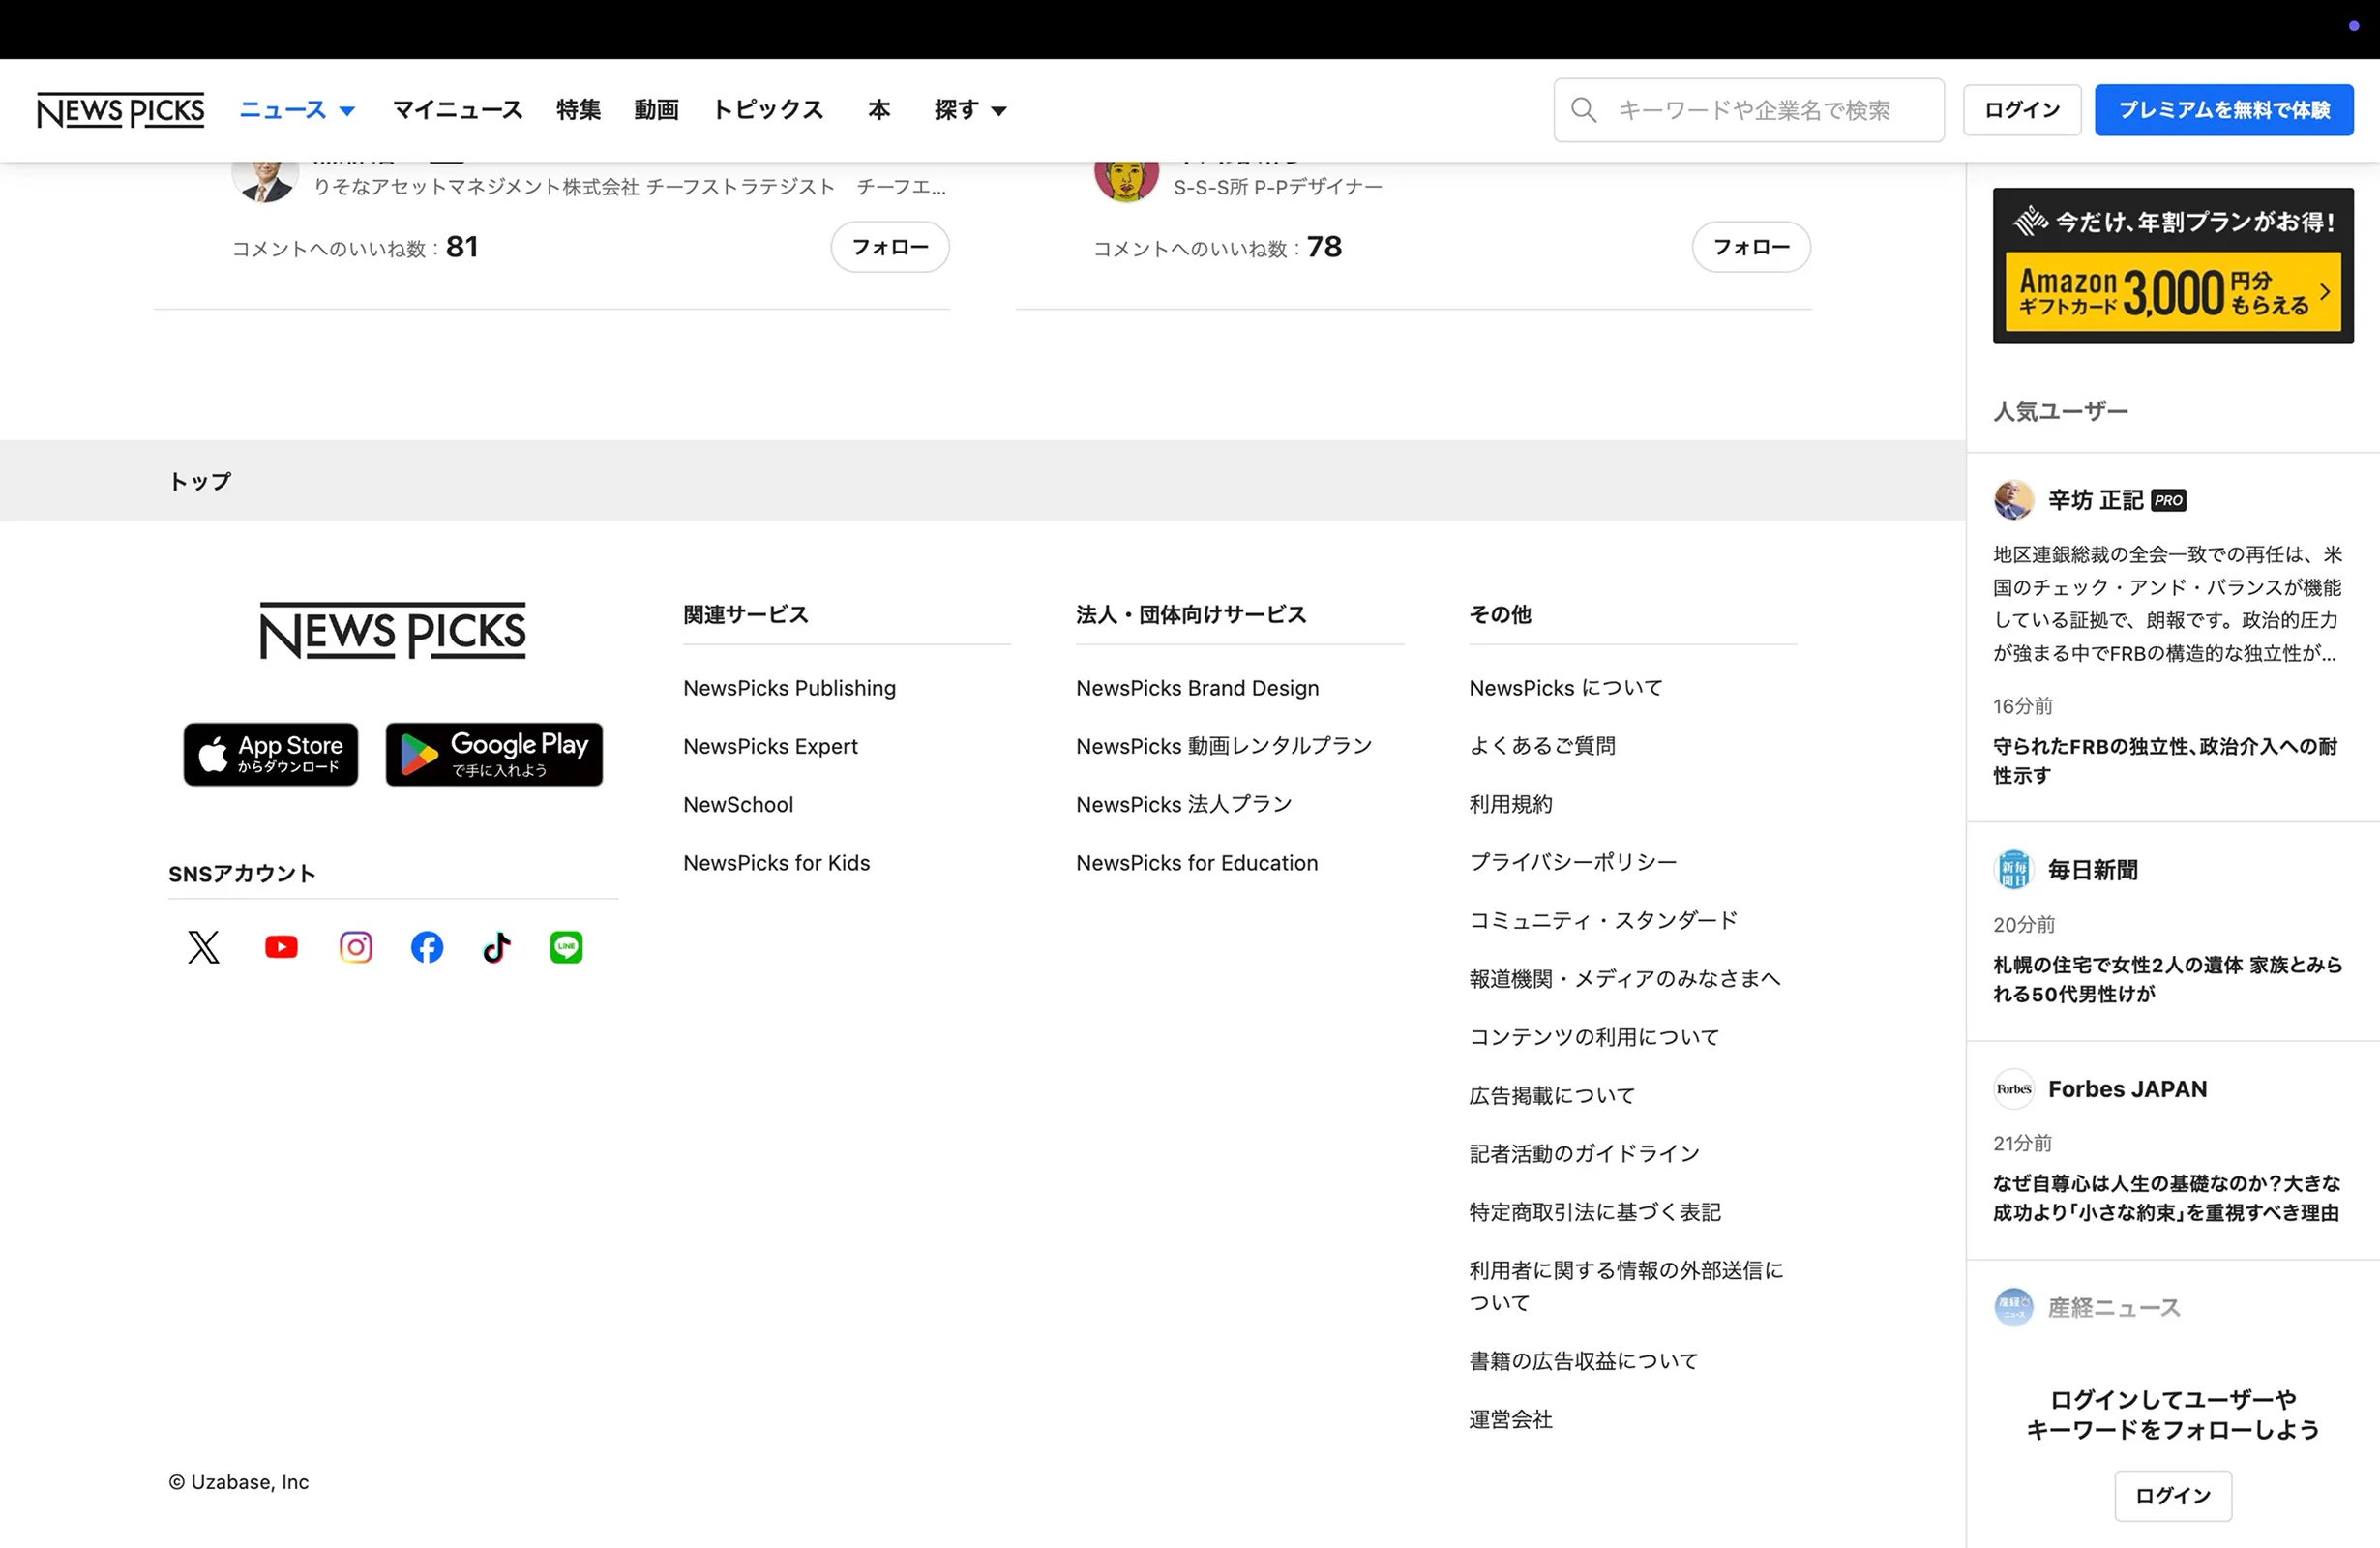Click the PRO badge beside 辛坊 正記
Viewport: 2380px width, 1548px height.
pyautogui.click(x=2168, y=500)
